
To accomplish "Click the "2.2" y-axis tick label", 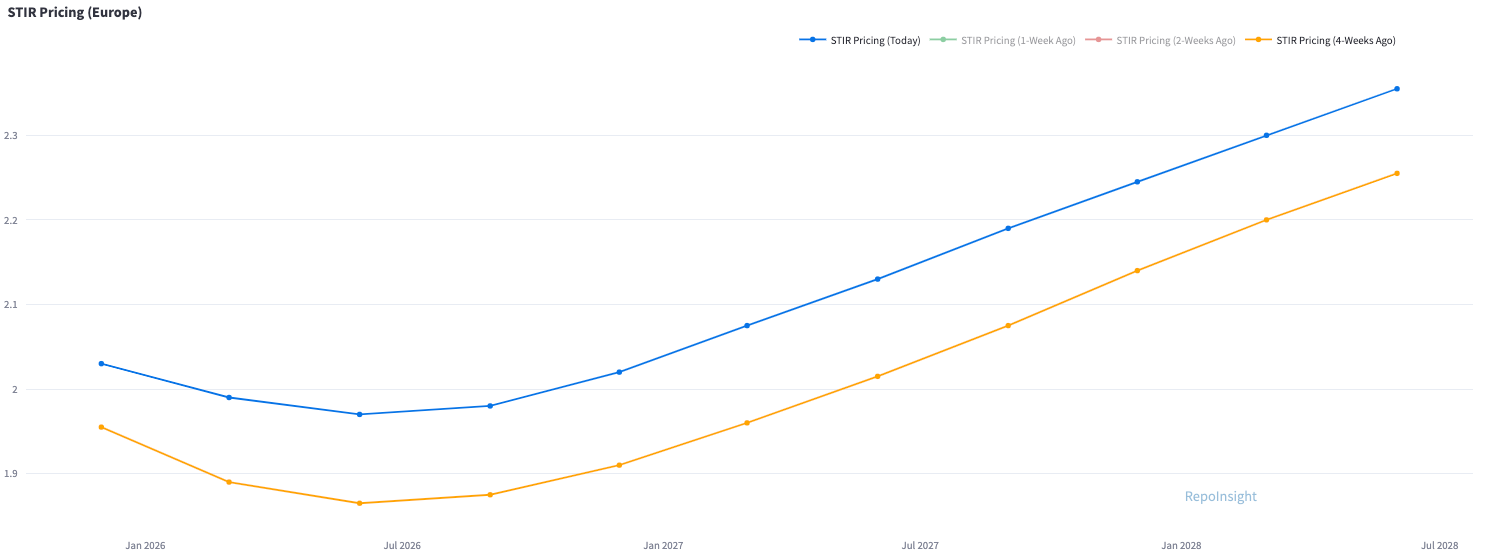I will point(11,220).
